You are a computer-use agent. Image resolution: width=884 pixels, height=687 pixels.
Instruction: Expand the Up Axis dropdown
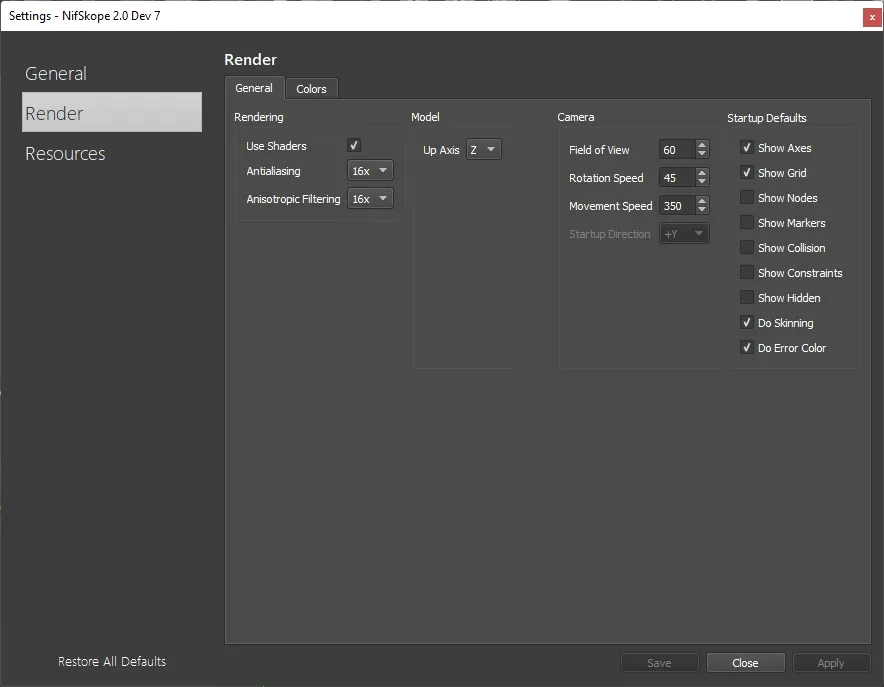(x=483, y=150)
